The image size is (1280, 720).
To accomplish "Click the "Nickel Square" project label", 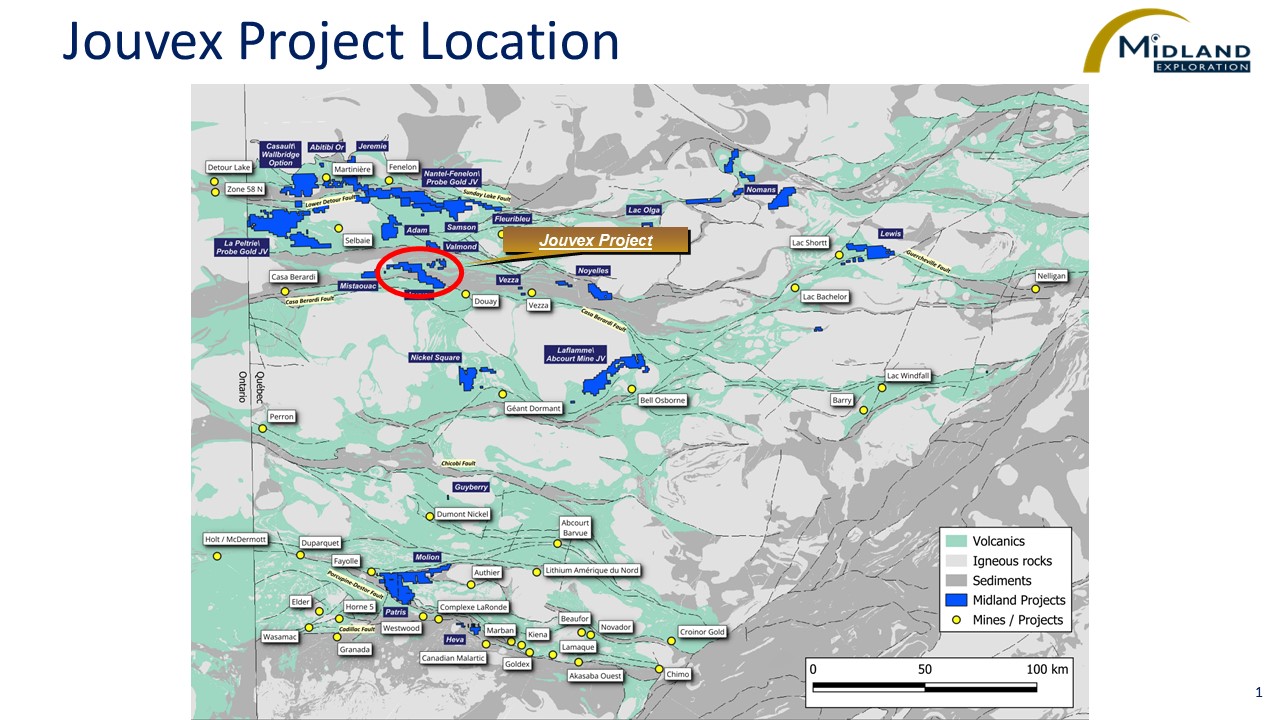I will (435, 357).
